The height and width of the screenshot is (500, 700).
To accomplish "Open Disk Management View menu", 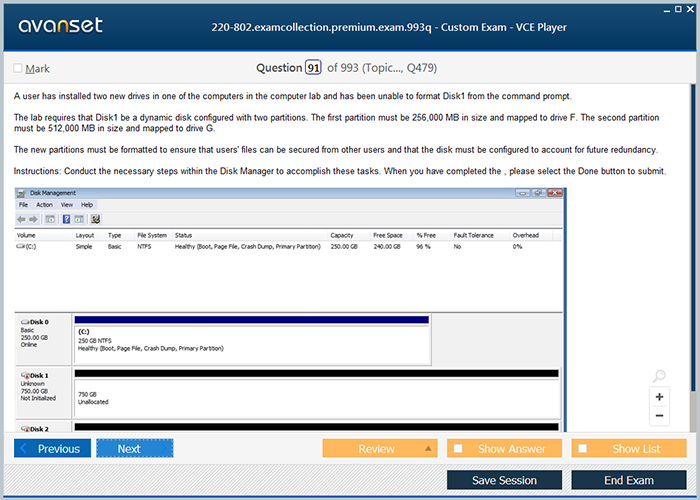I will [67, 204].
